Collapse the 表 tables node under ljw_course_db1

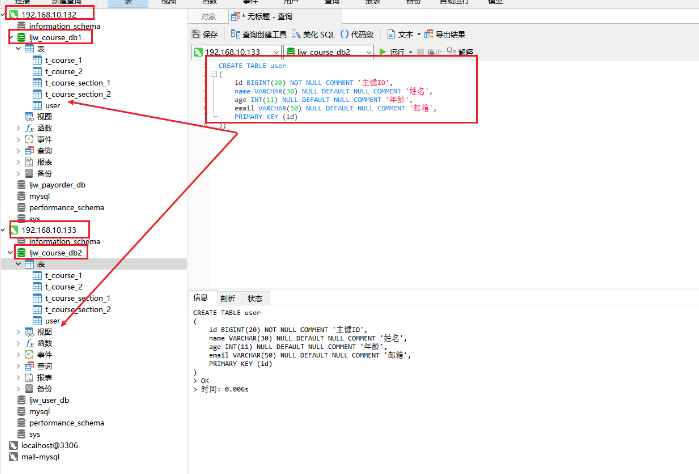[18, 49]
